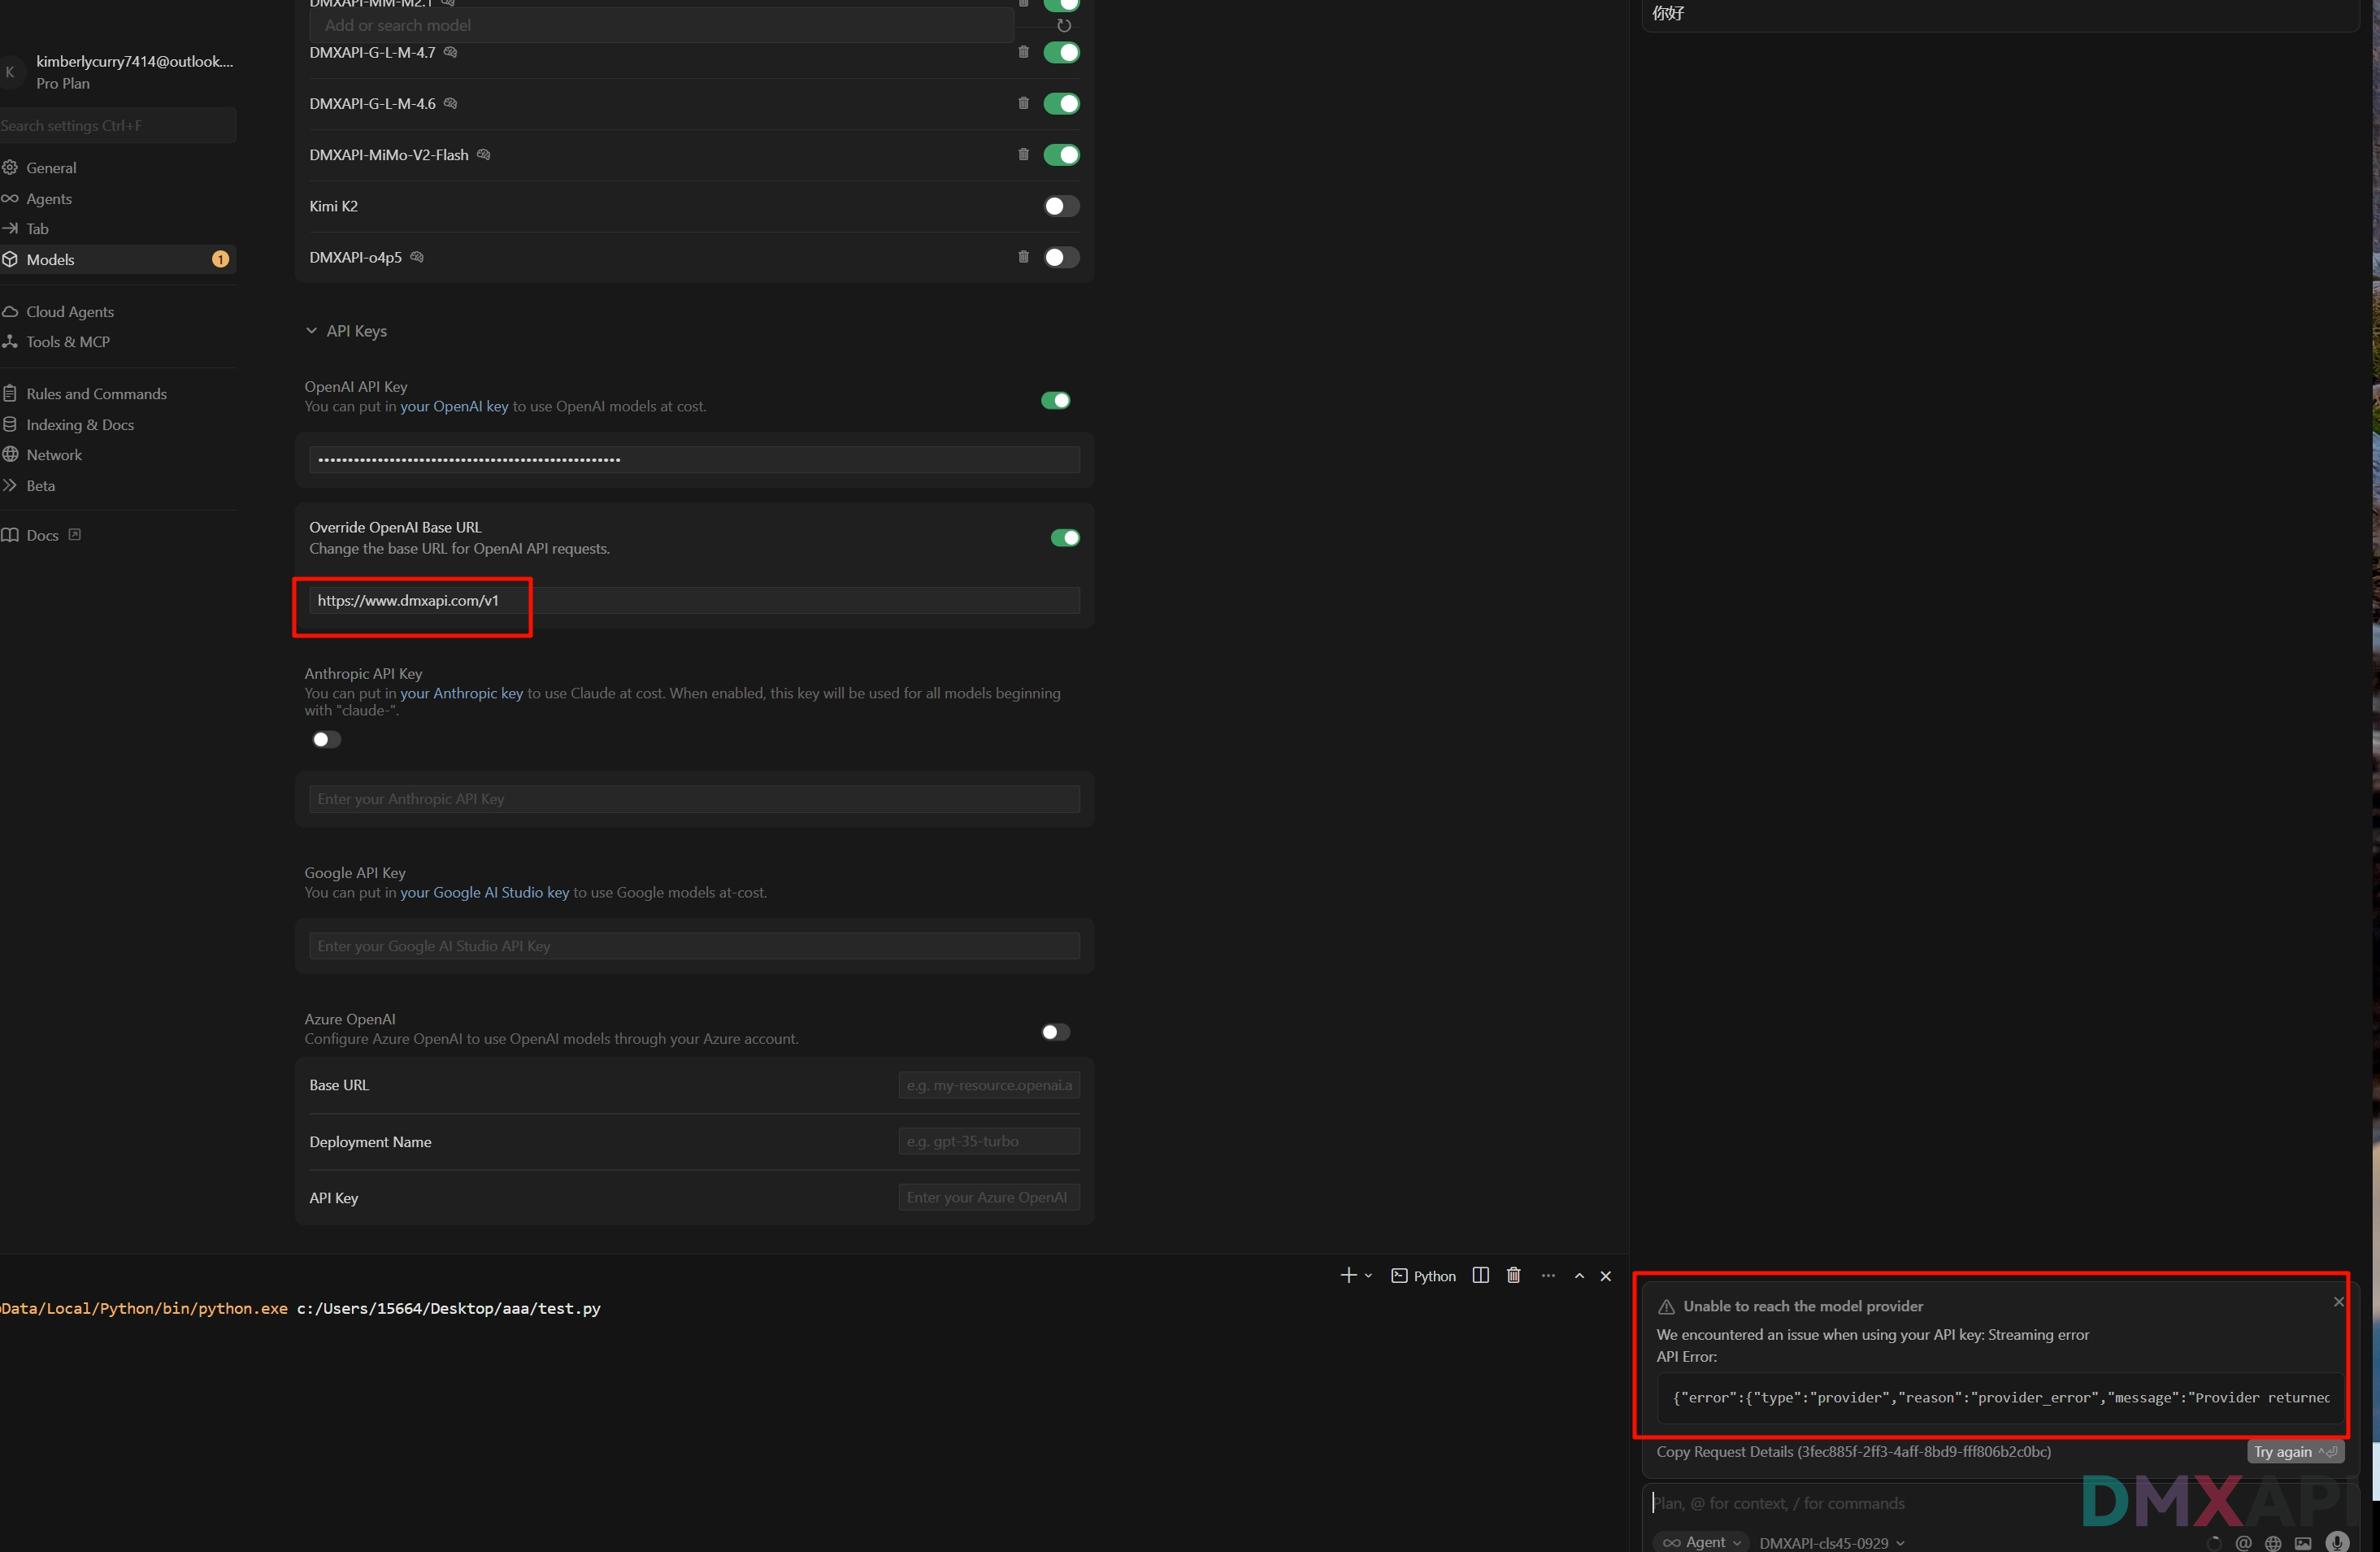Click the image attach icon in chat
The height and width of the screenshot is (1552, 2380).
2303,1543
